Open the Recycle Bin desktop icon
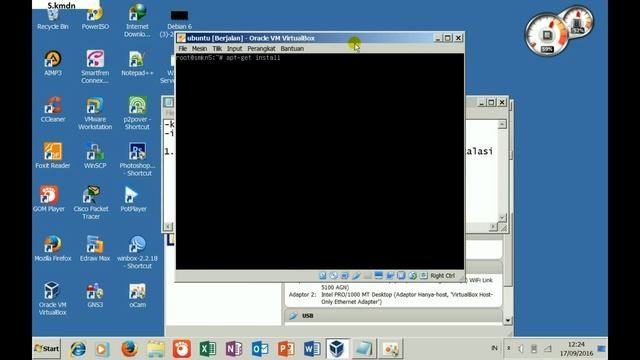 53,19
